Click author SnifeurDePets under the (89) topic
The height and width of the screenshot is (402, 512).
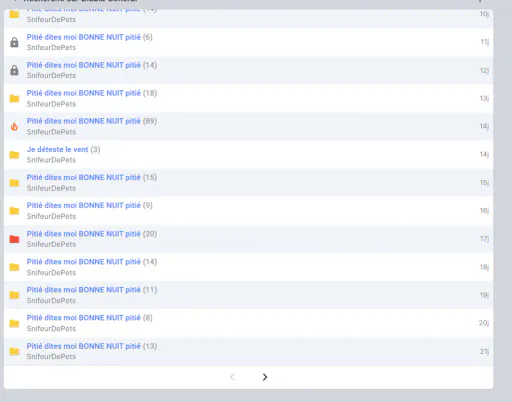click(51, 132)
